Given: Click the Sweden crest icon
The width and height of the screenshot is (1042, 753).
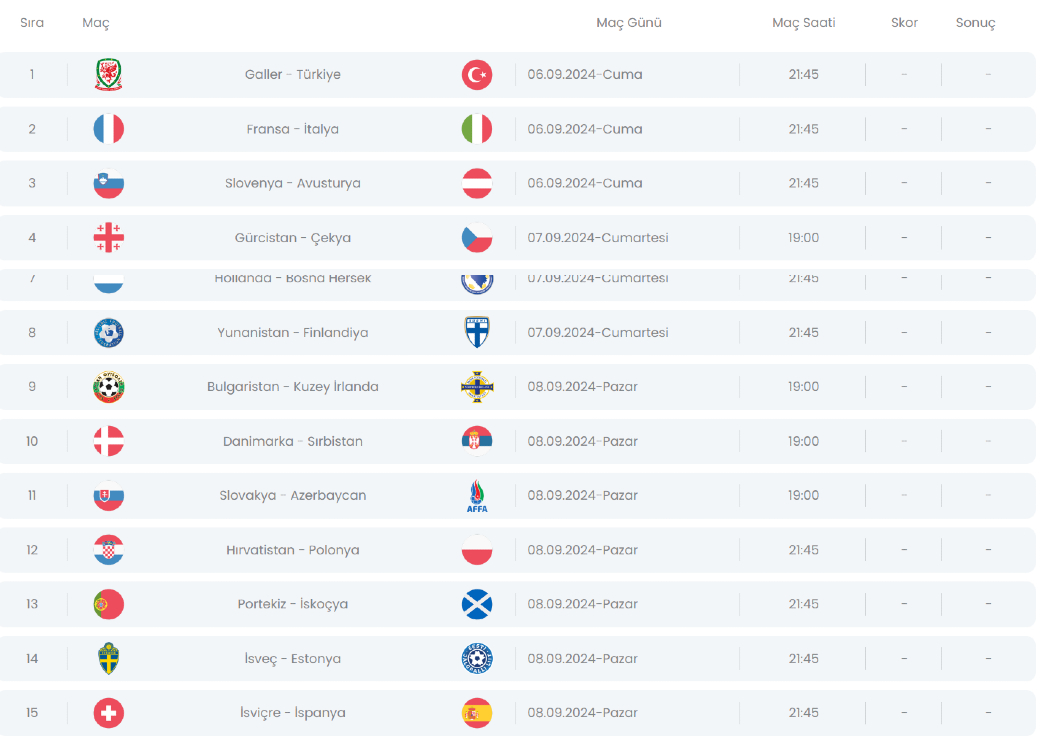Looking at the screenshot, I should coord(108,659).
